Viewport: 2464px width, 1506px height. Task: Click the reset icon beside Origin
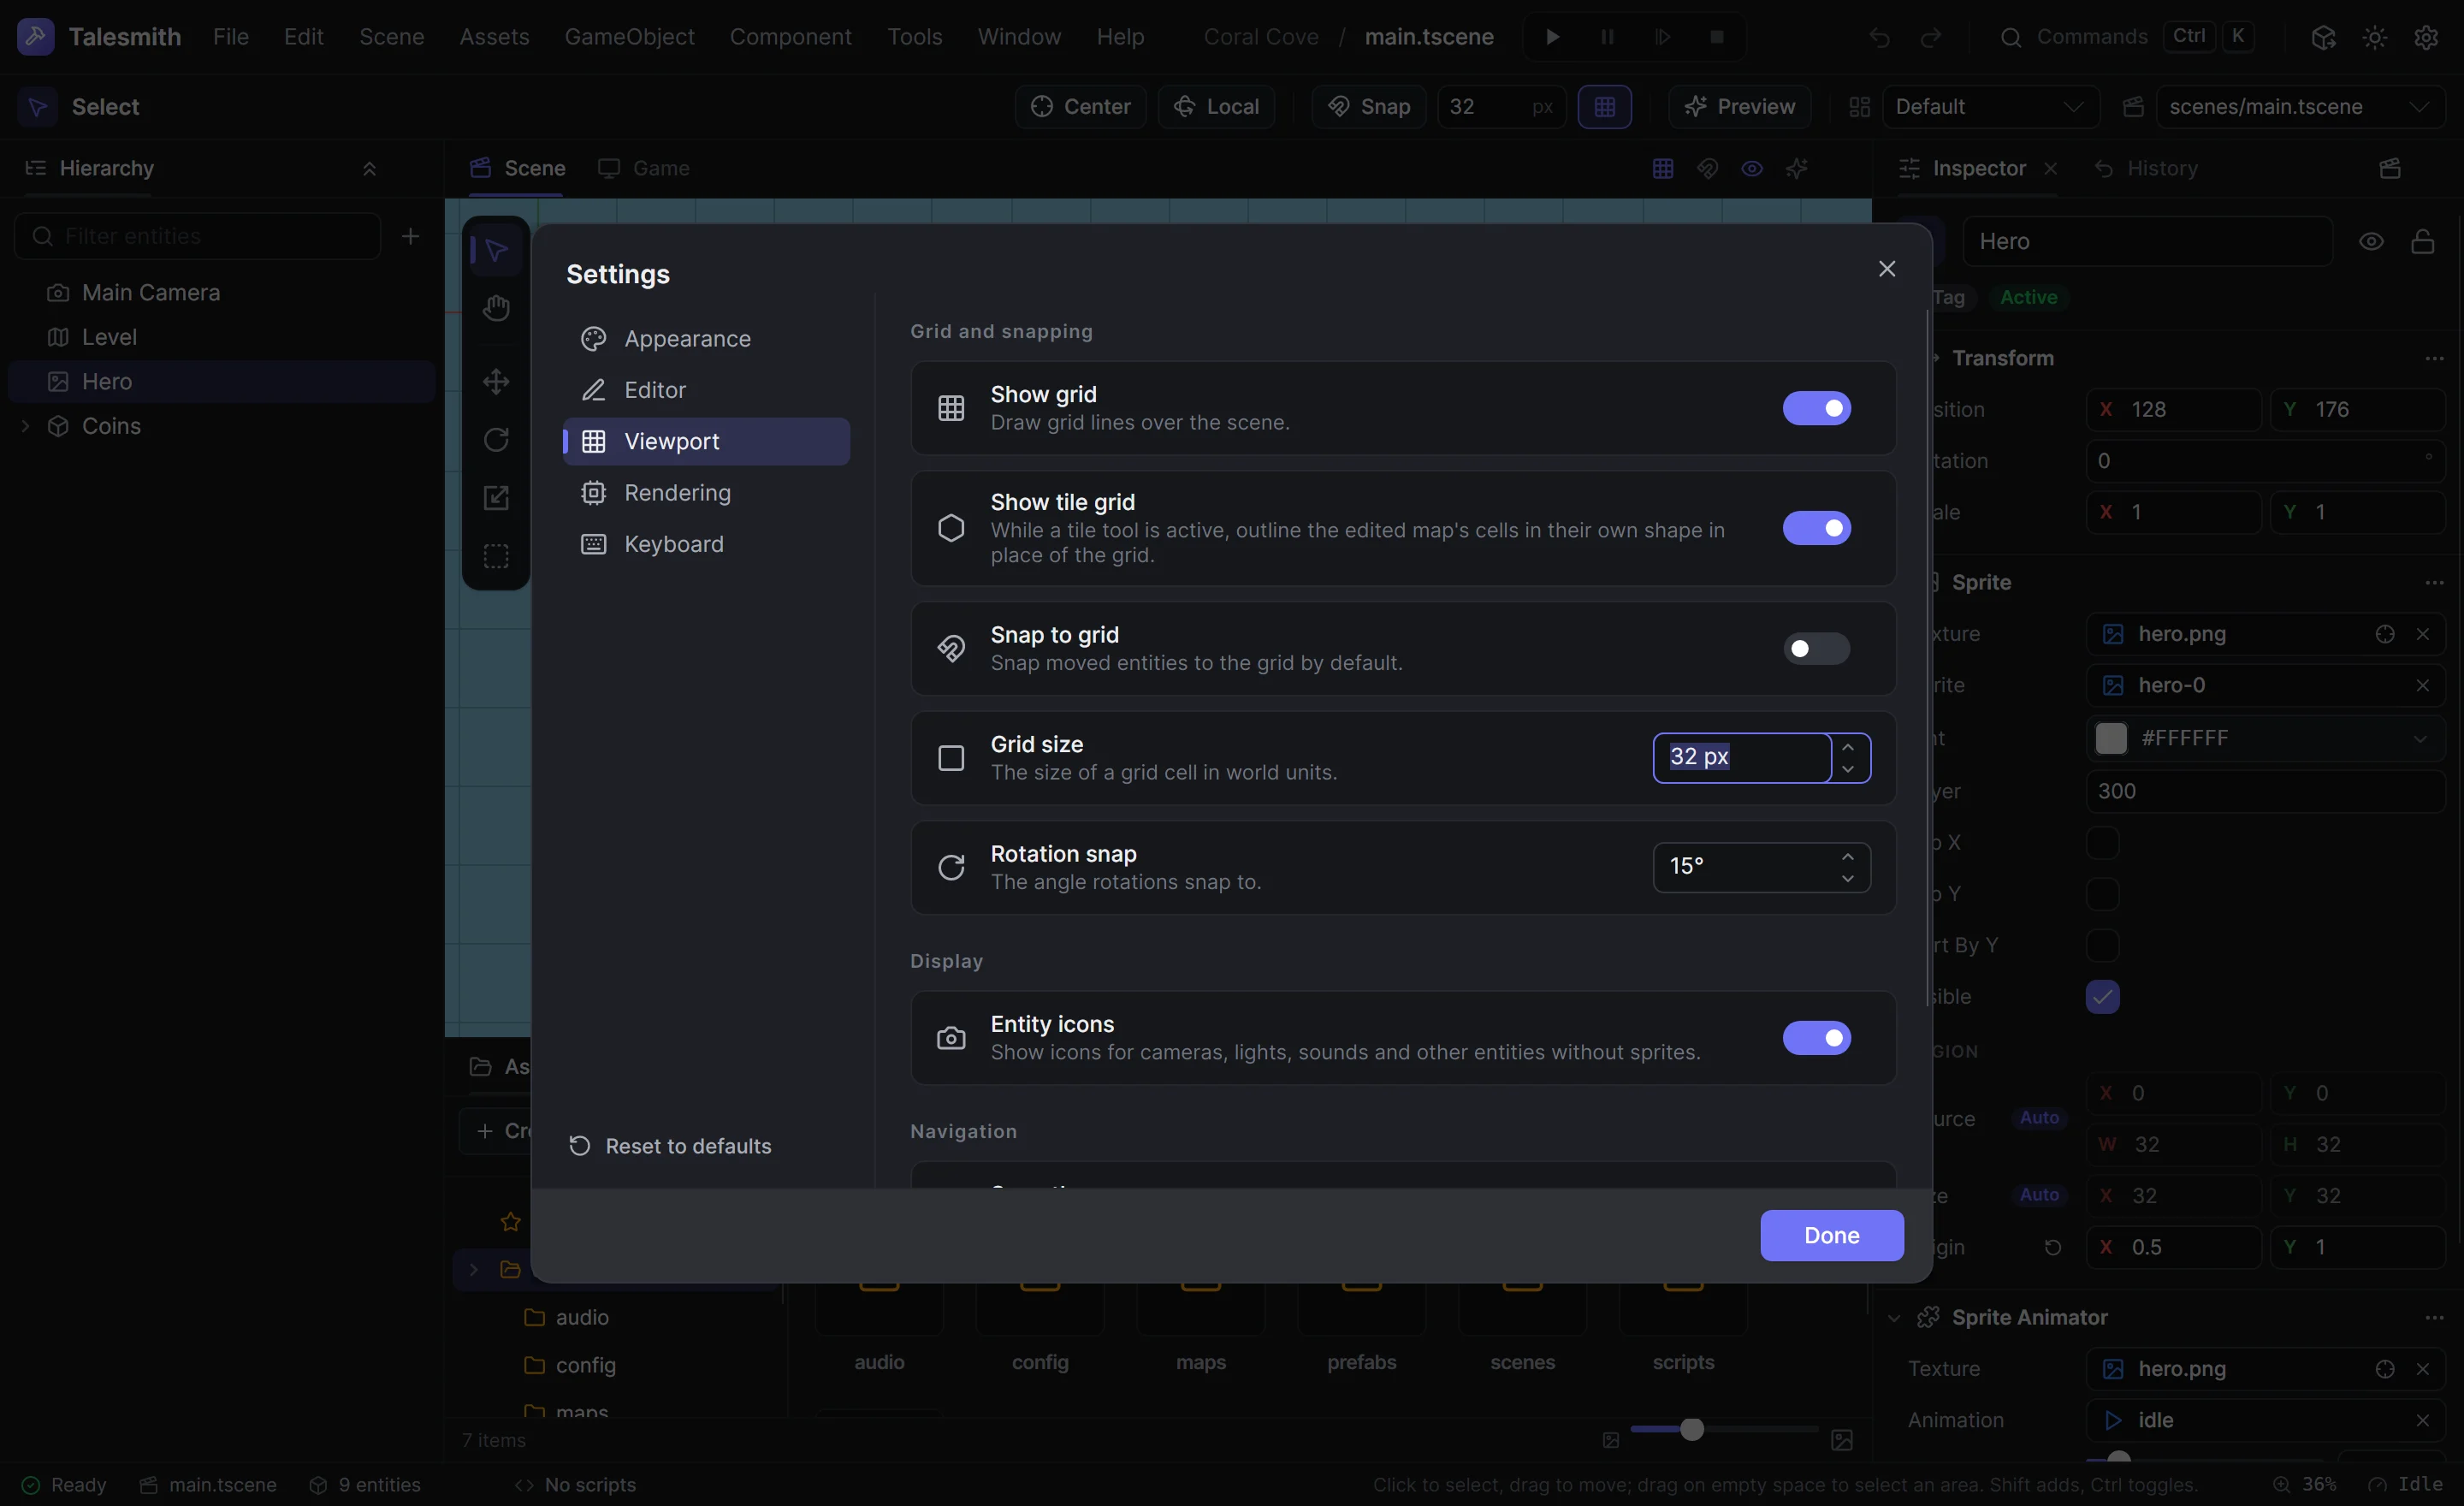(x=2052, y=1247)
